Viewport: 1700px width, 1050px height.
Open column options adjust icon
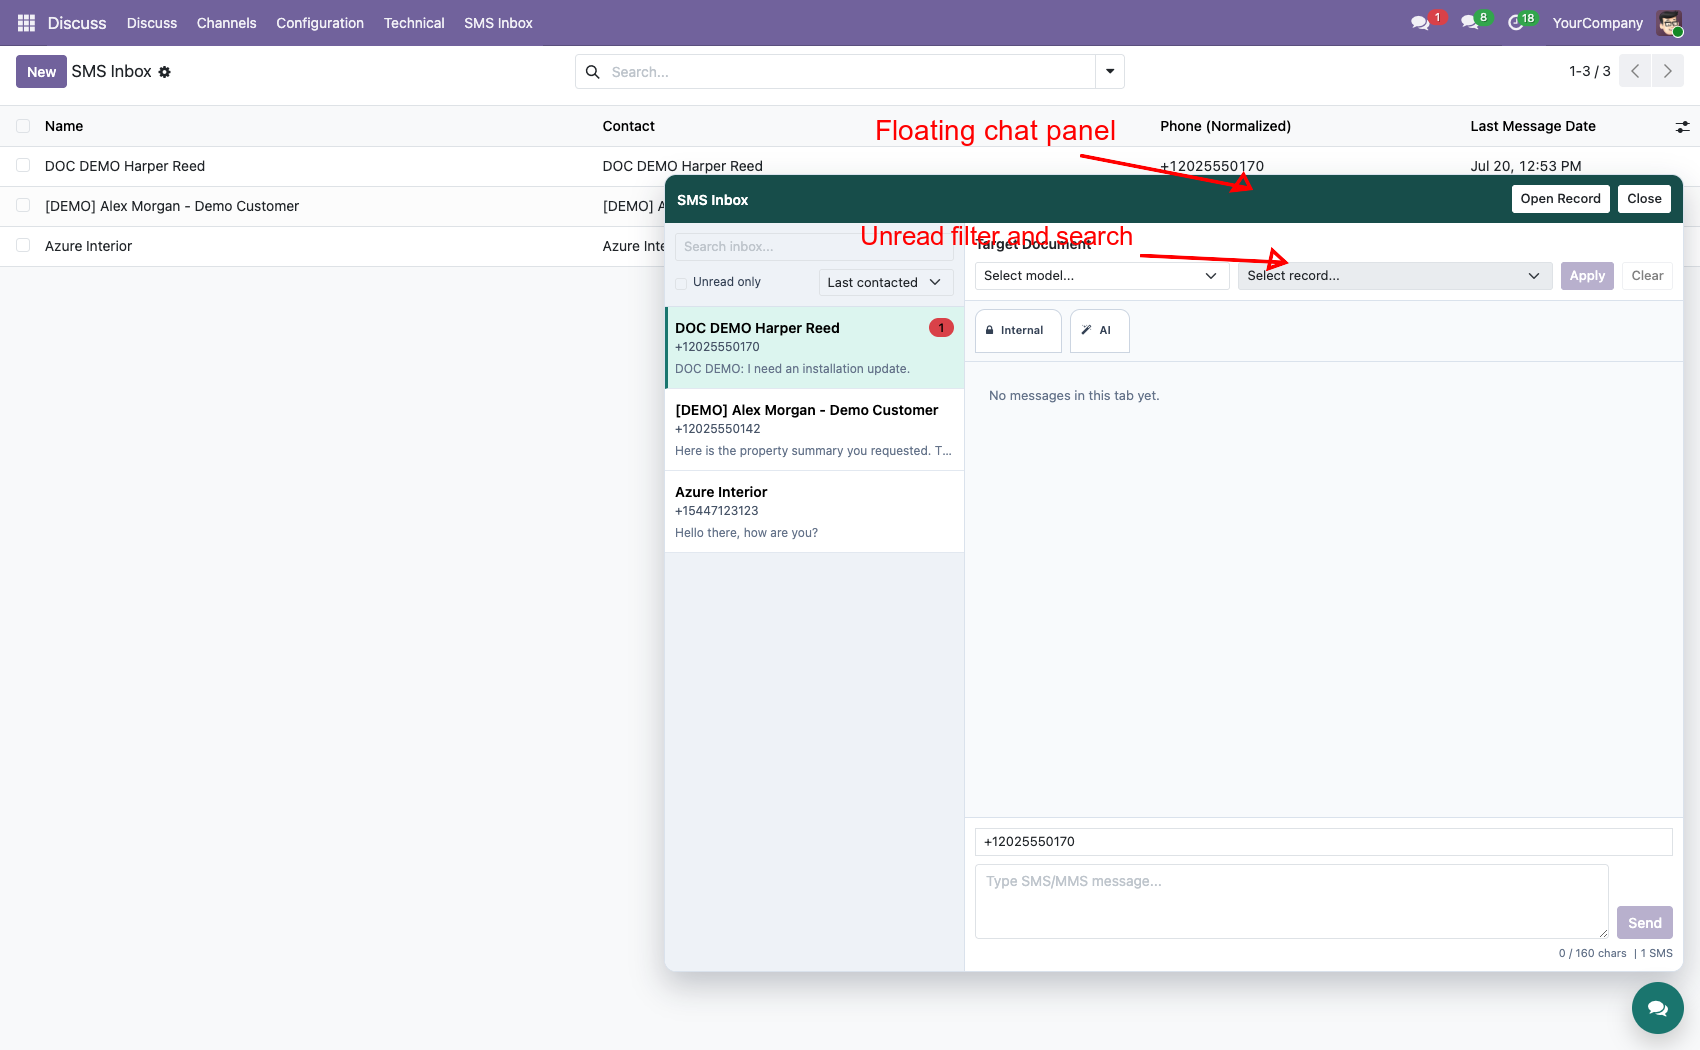click(x=1683, y=127)
